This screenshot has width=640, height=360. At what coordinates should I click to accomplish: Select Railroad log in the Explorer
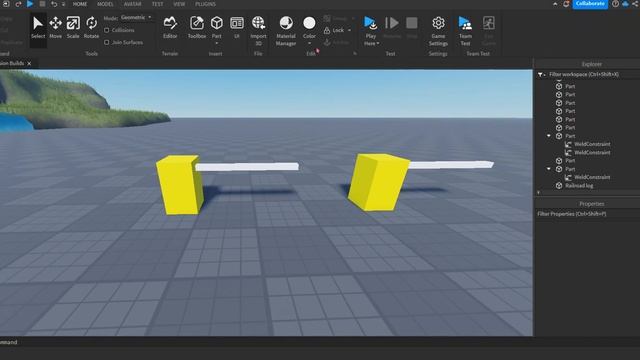[x=579, y=185]
